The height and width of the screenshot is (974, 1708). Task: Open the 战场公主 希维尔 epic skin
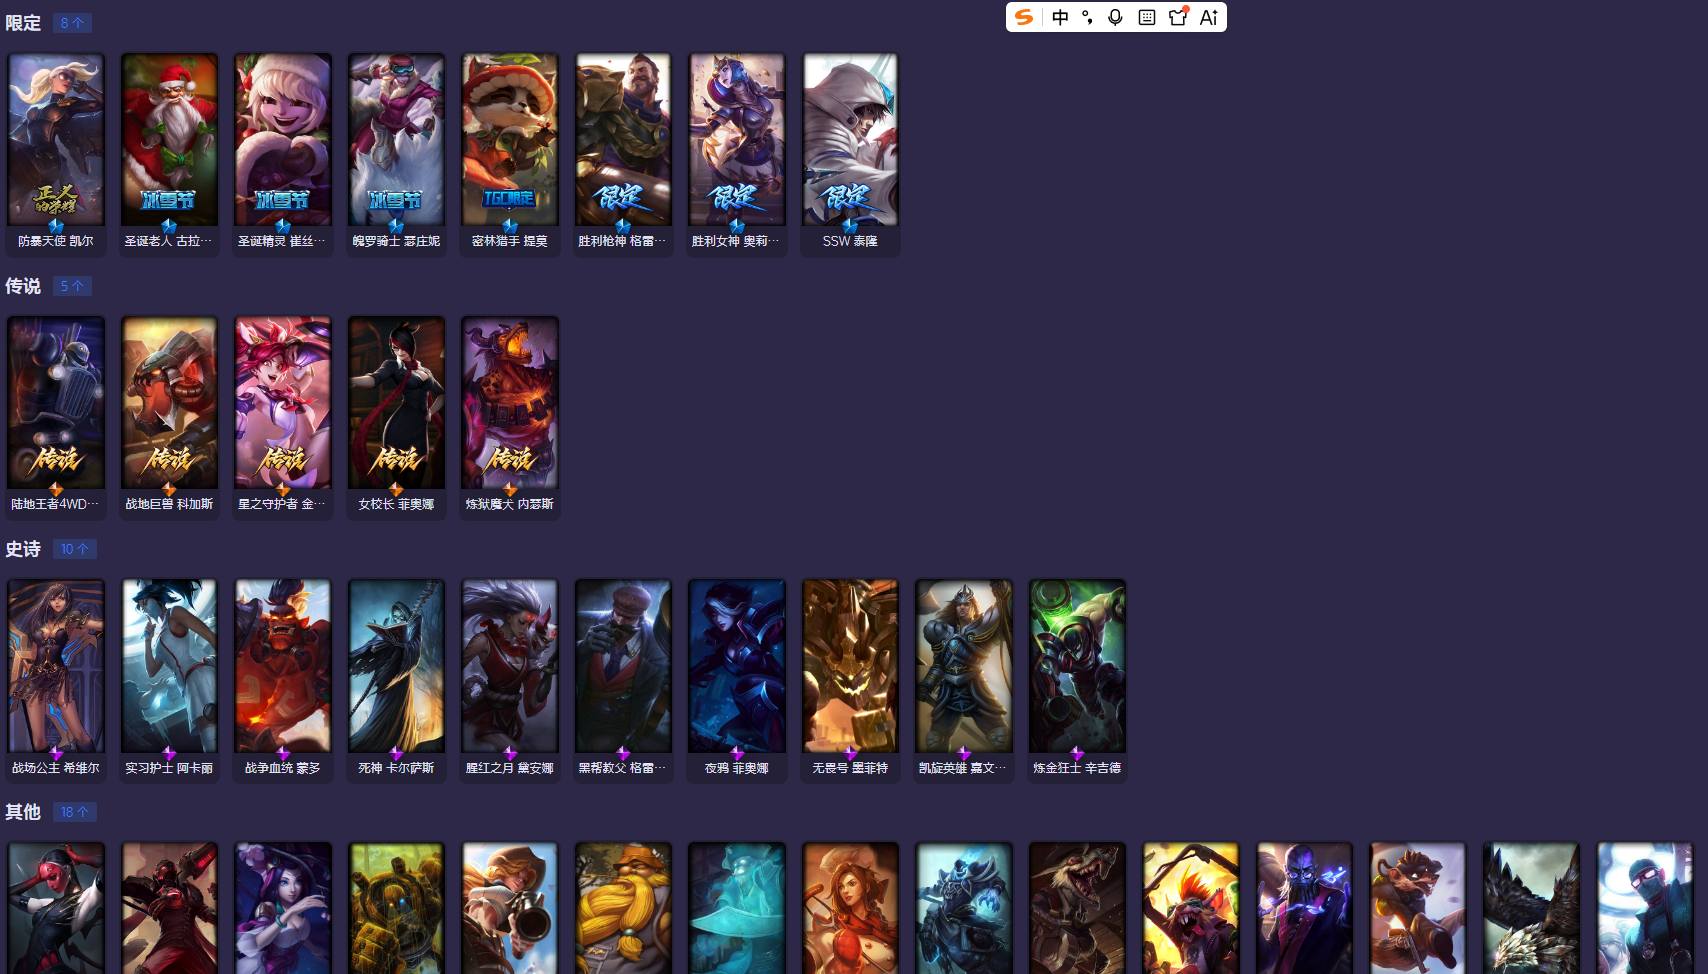56,680
